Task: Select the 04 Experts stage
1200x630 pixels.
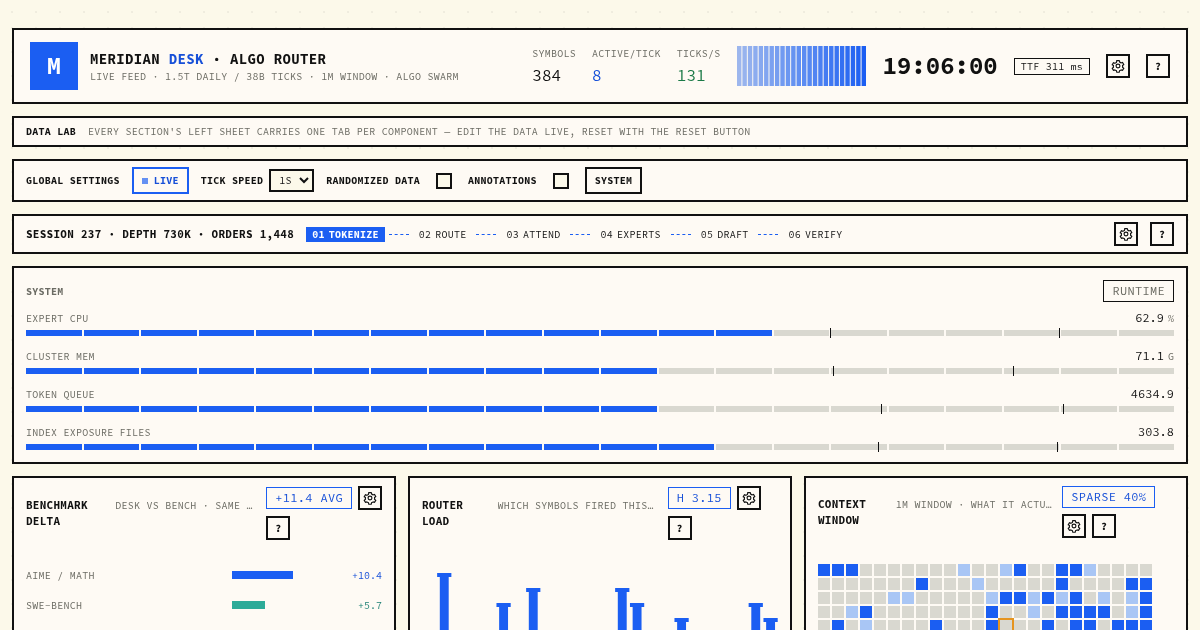Action: tap(630, 235)
